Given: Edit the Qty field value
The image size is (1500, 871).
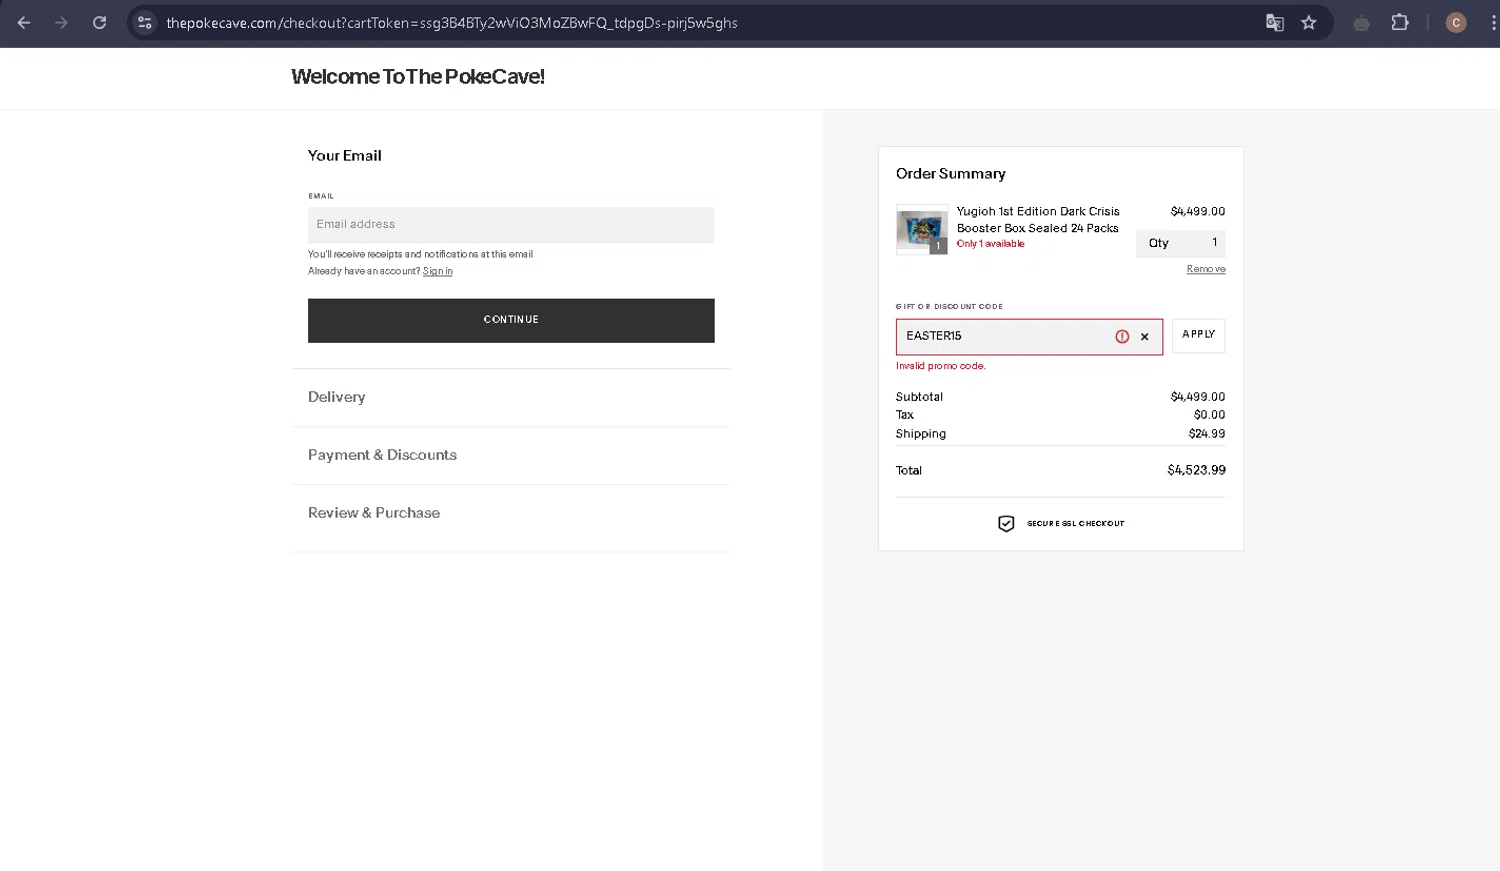Looking at the screenshot, I should click(1180, 243).
